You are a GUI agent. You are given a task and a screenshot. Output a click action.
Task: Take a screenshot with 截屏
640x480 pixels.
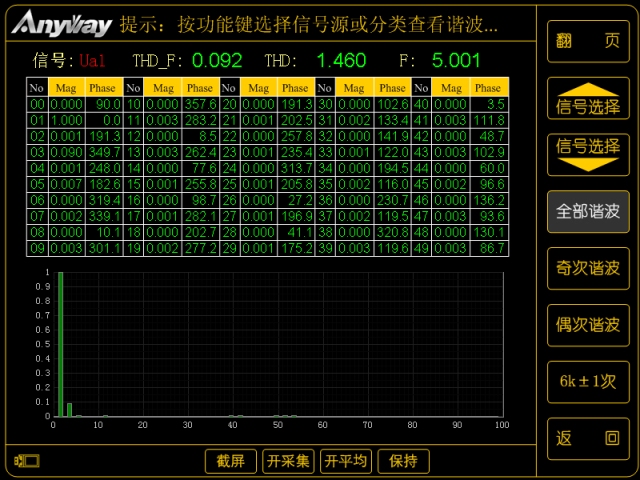coord(230,461)
